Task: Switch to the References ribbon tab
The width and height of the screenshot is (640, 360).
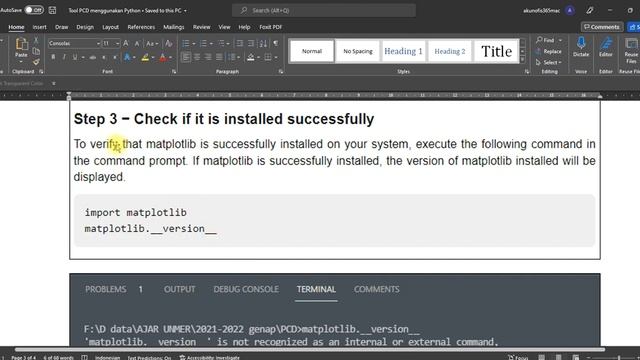Action: click(x=141, y=27)
